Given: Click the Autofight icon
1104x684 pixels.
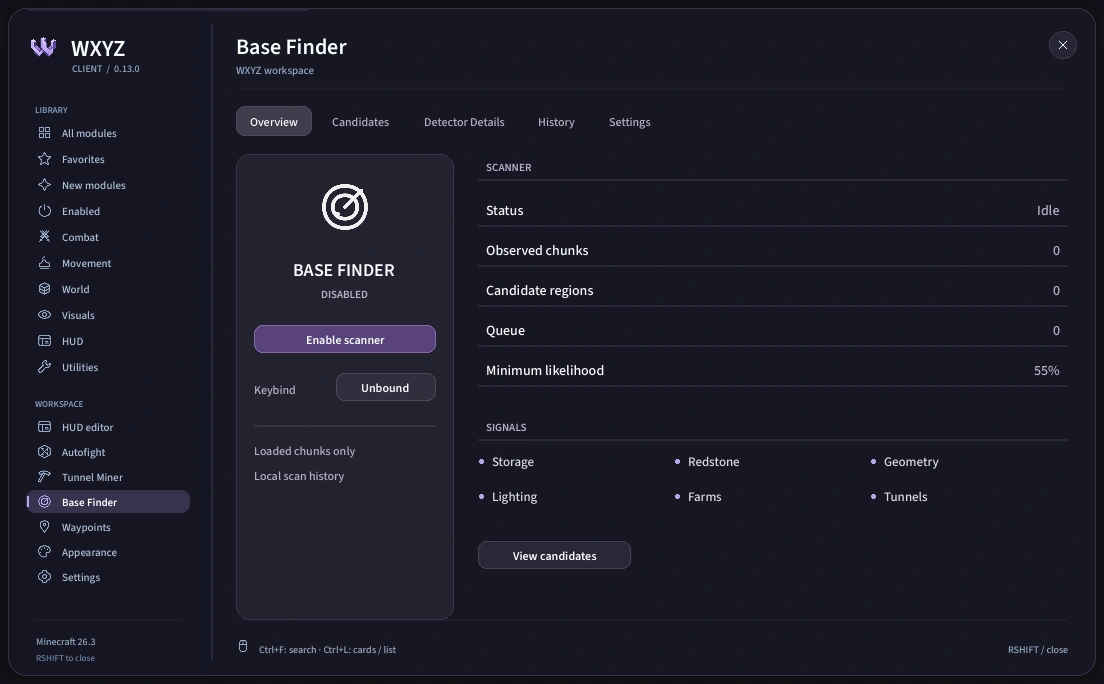Looking at the screenshot, I should point(44,452).
